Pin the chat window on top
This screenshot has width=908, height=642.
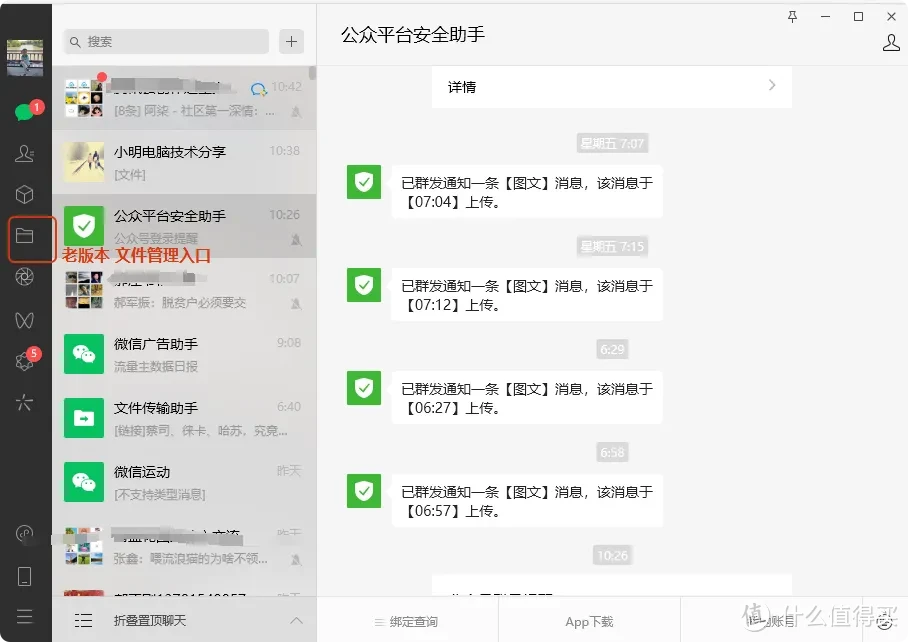click(792, 17)
